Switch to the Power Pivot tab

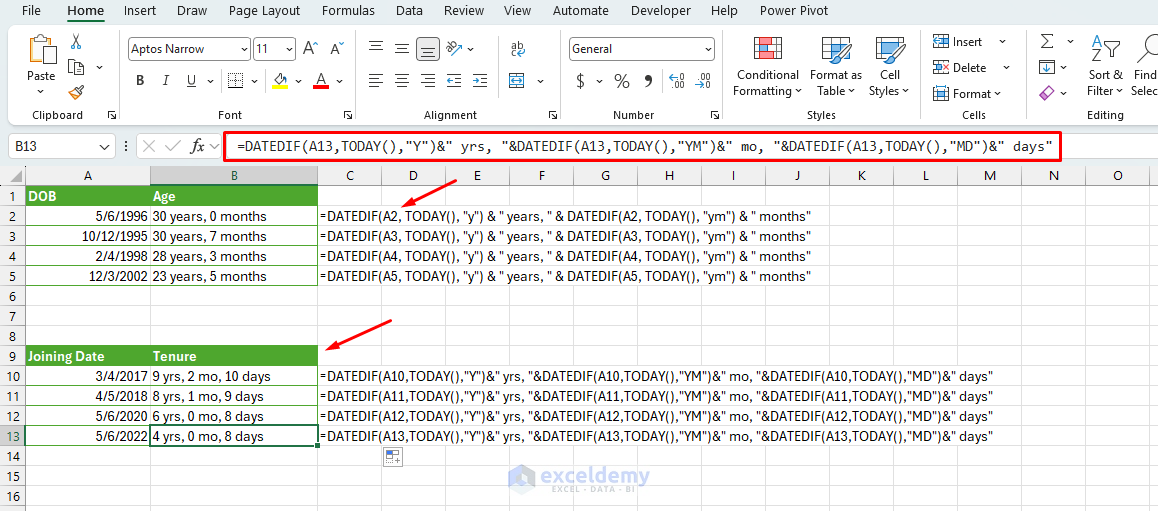tap(793, 11)
